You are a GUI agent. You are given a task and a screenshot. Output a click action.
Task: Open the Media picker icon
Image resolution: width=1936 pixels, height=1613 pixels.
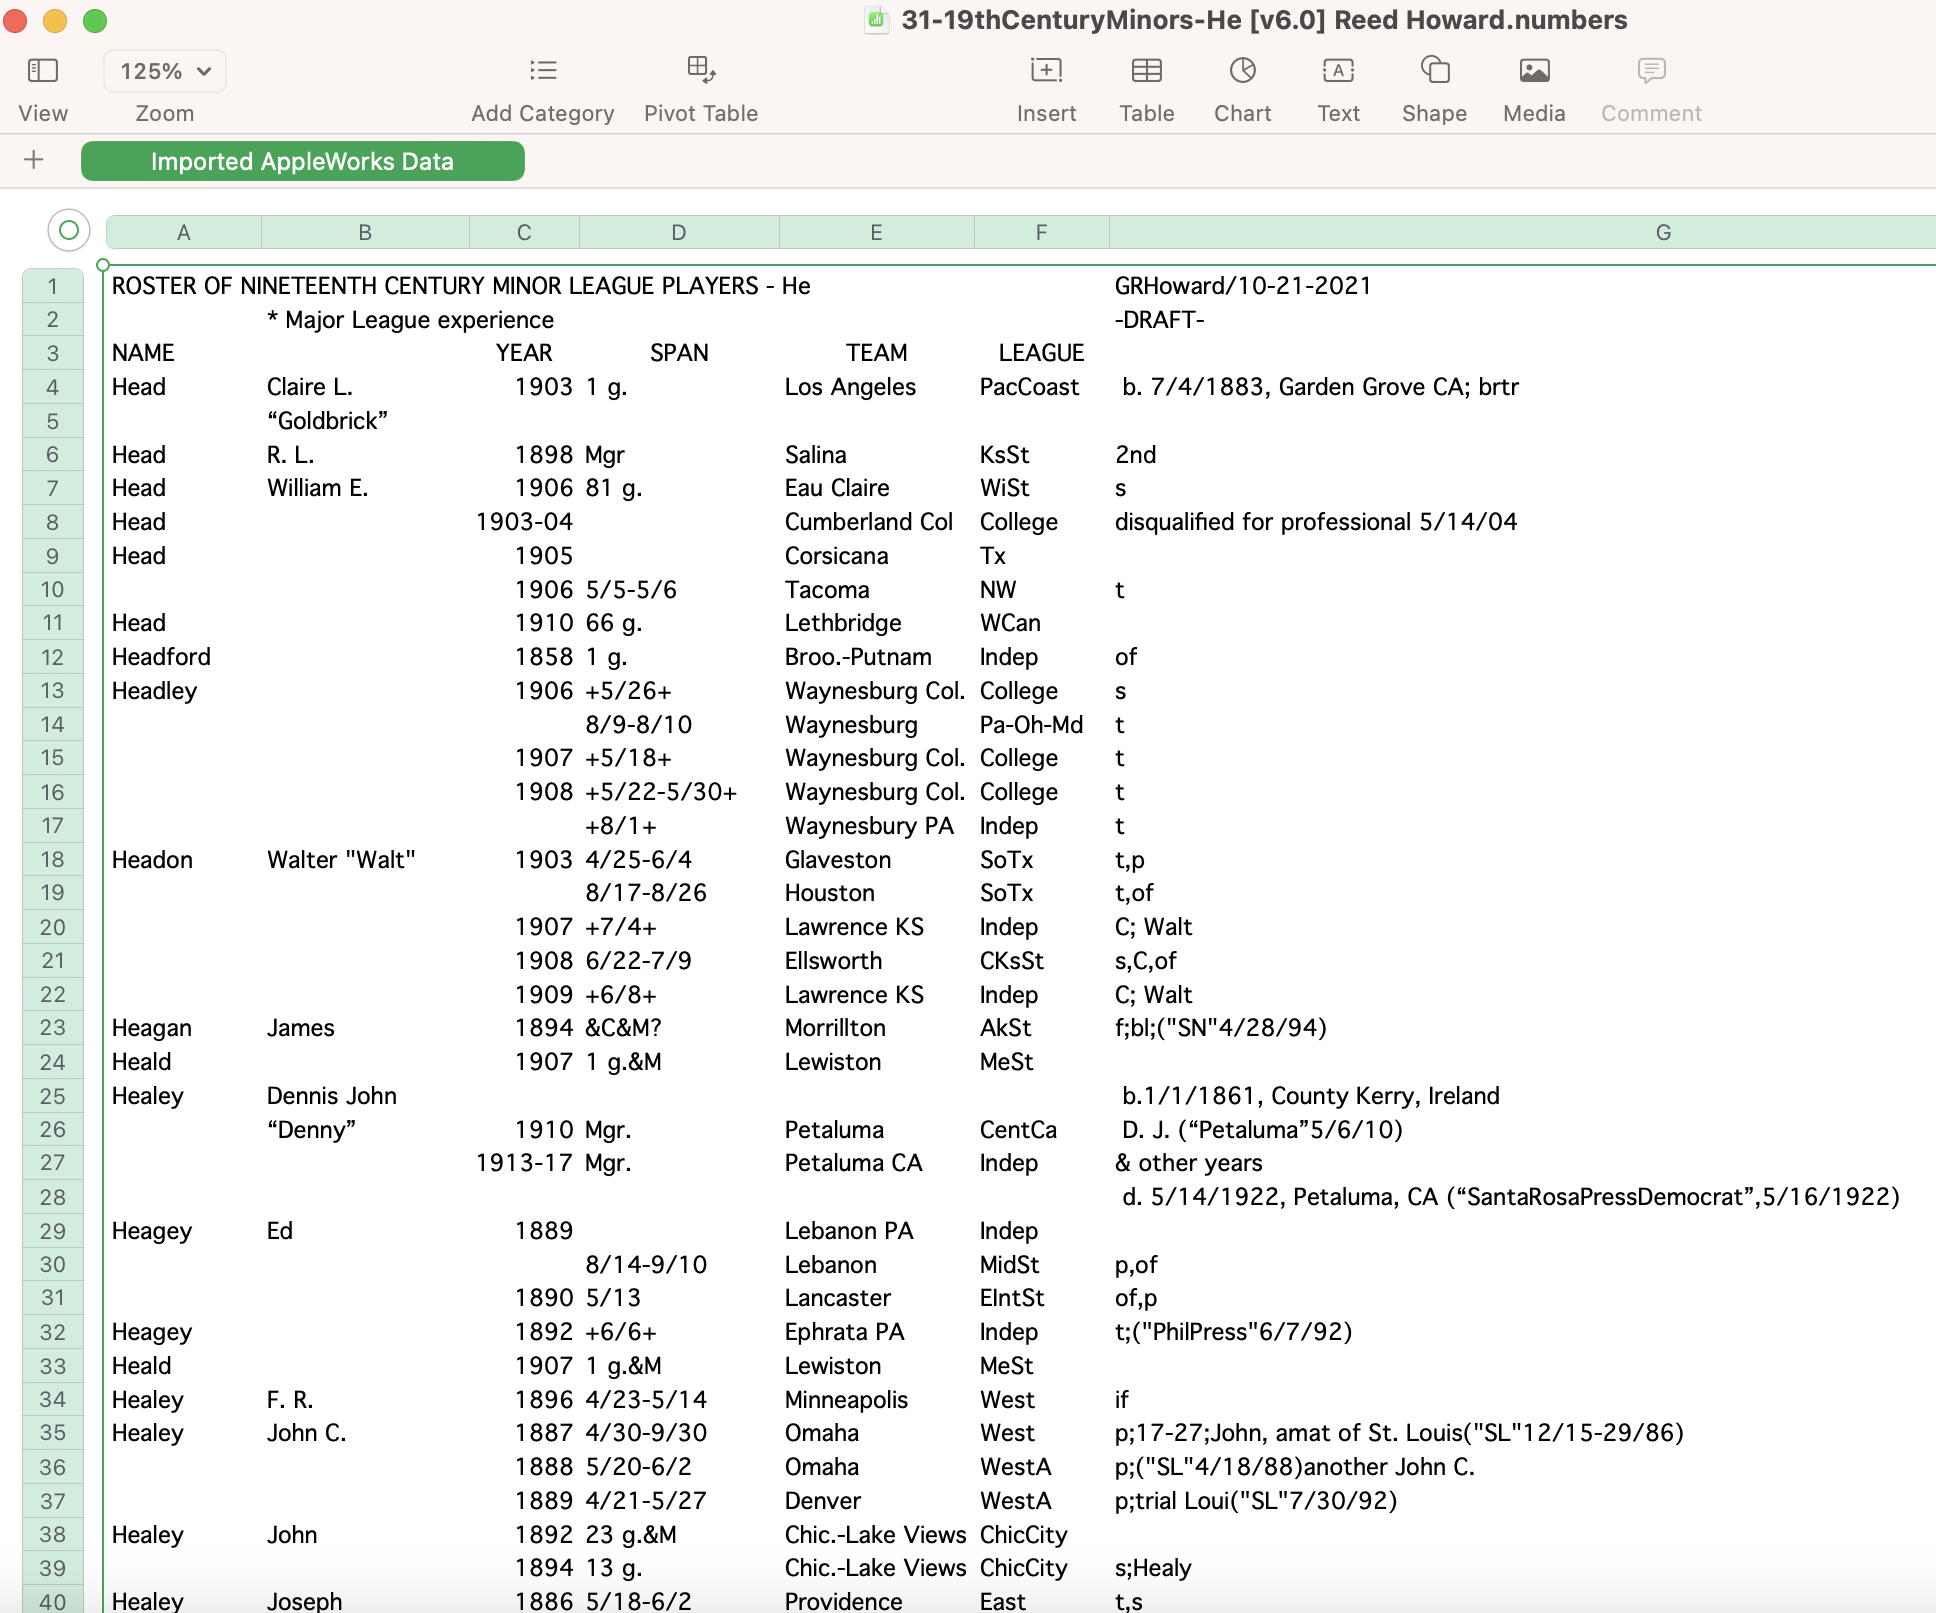pos(1534,70)
